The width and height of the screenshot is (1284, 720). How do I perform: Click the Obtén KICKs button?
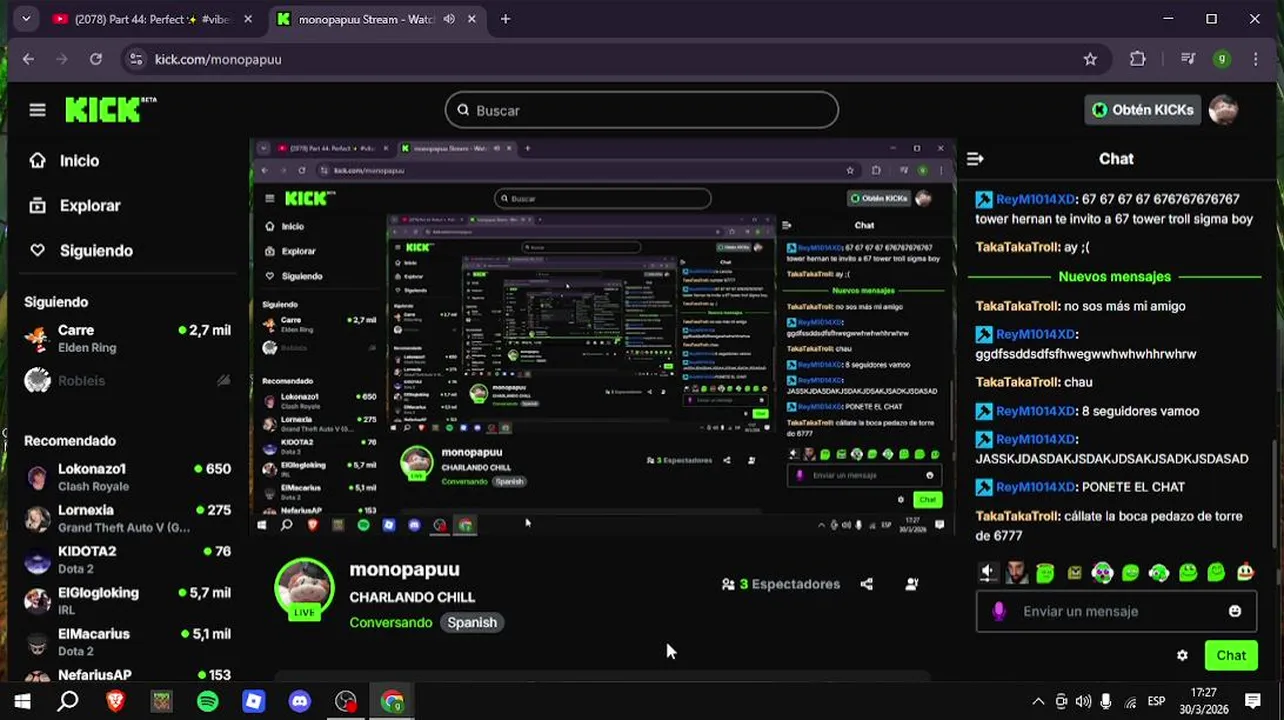pyautogui.click(x=1143, y=110)
